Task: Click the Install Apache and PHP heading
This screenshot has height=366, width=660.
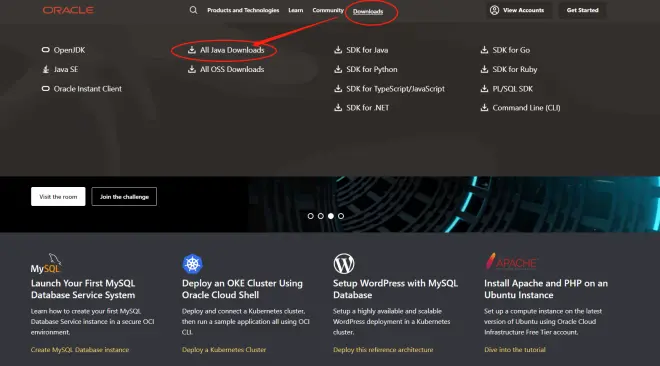Action: tap(546, 289)
